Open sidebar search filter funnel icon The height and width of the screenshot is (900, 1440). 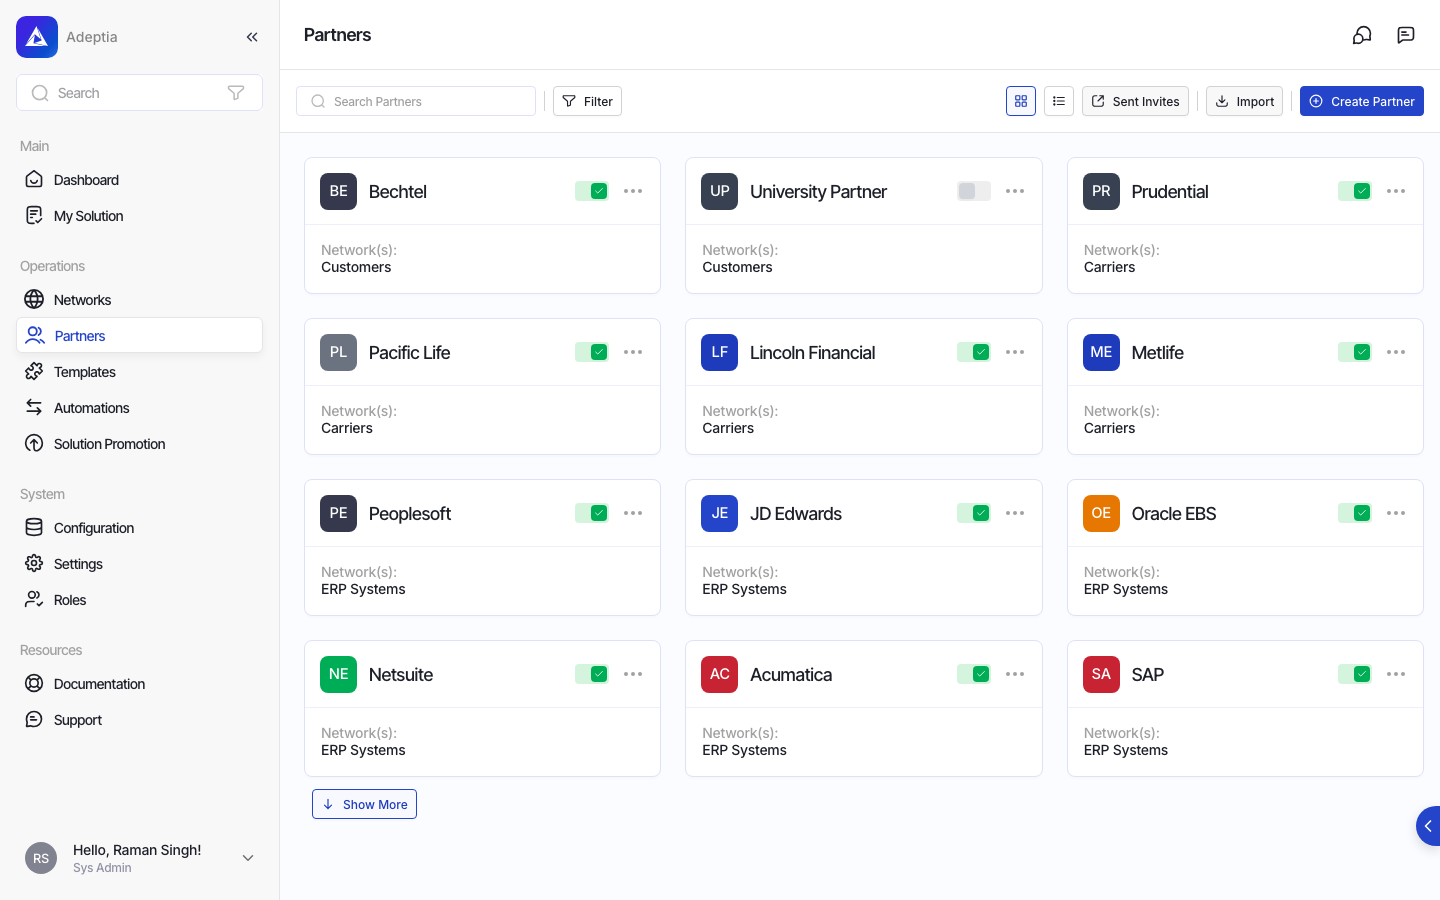[x=236, y=93]
